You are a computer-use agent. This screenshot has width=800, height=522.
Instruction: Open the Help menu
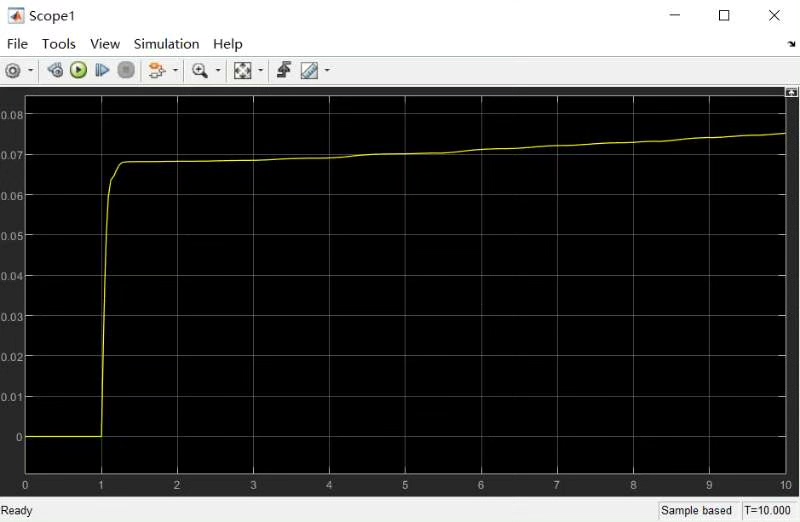pyautogui.click(x=228, y=44)
